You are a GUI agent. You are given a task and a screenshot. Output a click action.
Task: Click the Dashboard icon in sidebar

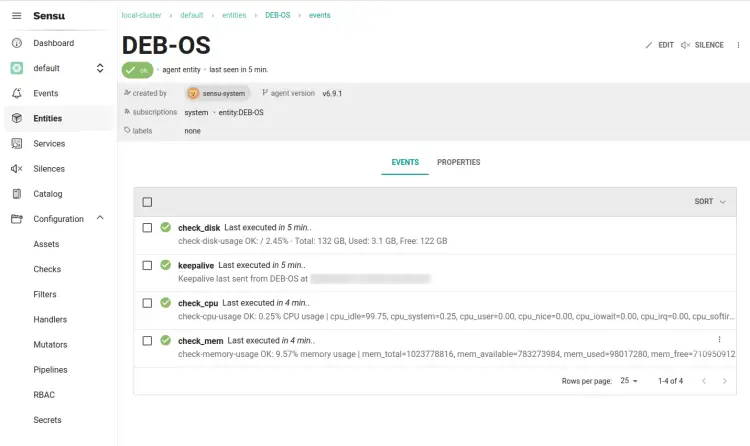pos(16,43)
